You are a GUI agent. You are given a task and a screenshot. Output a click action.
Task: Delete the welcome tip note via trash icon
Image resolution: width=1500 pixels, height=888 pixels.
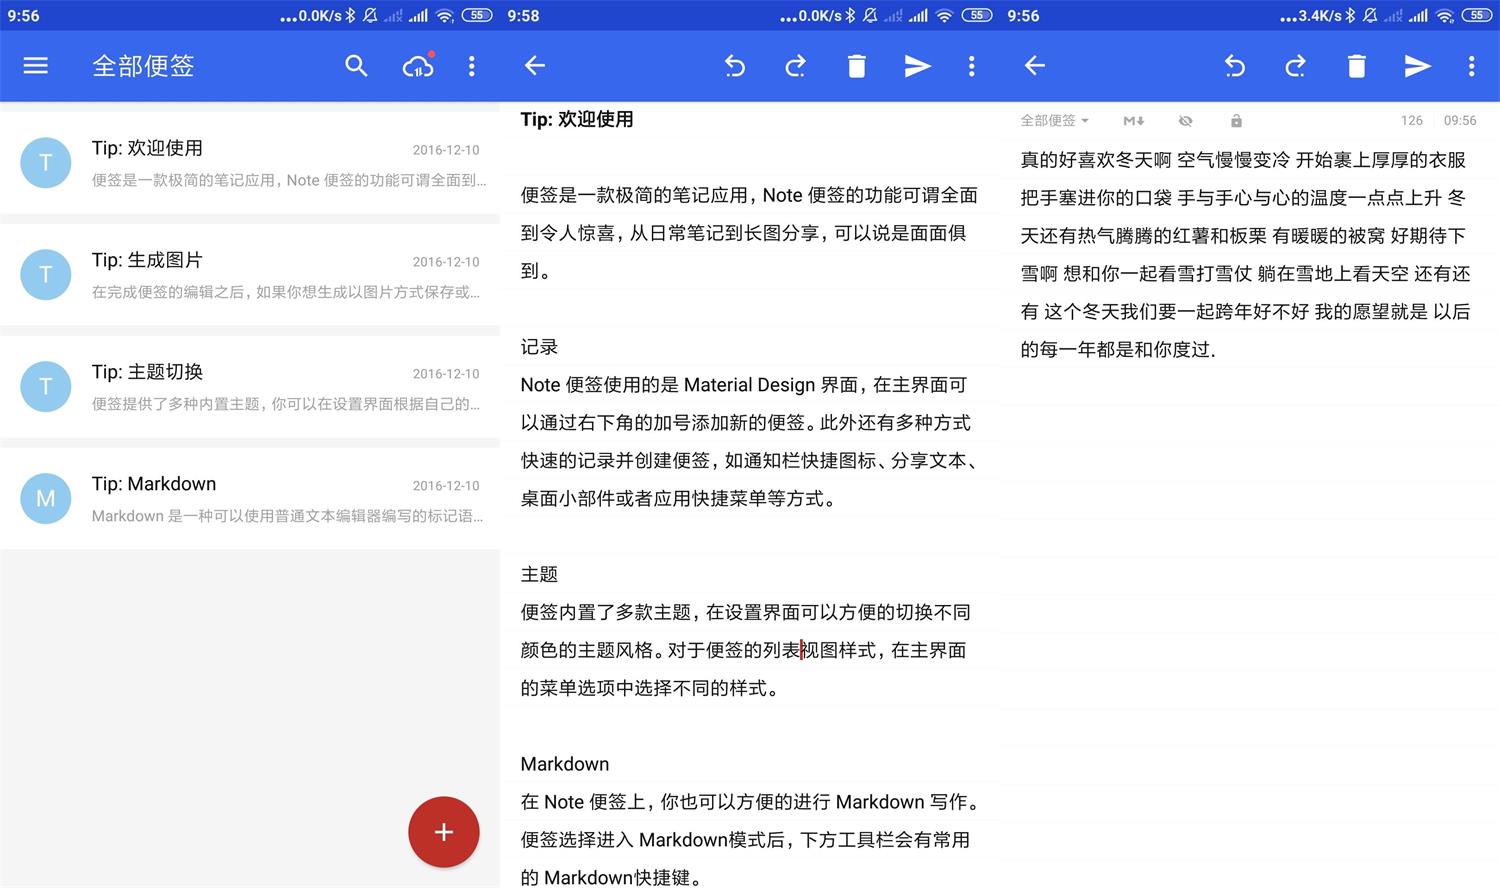[857, 66]
